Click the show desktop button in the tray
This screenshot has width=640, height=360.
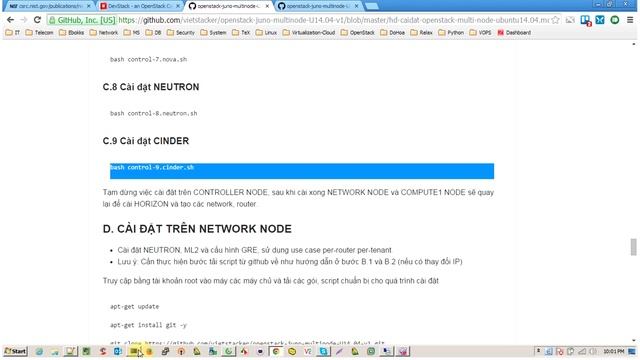(x=632, y=351)
